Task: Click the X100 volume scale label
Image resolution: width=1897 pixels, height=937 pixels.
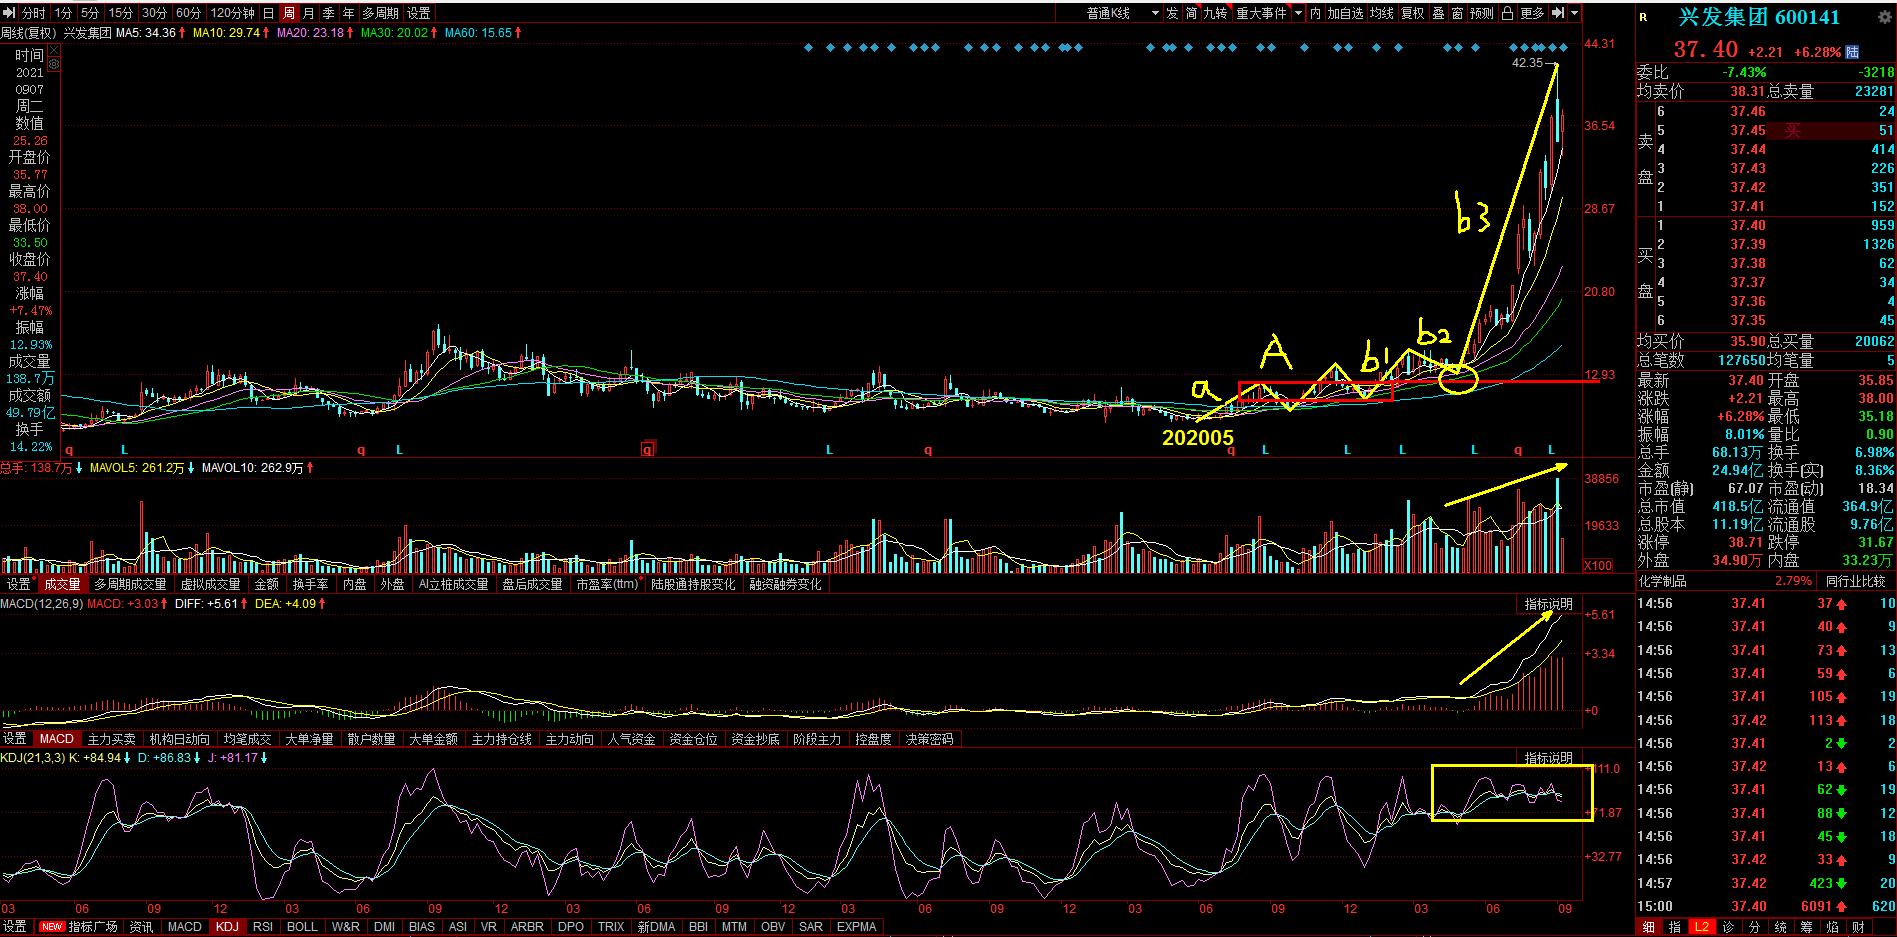Action: point(1598,566)
